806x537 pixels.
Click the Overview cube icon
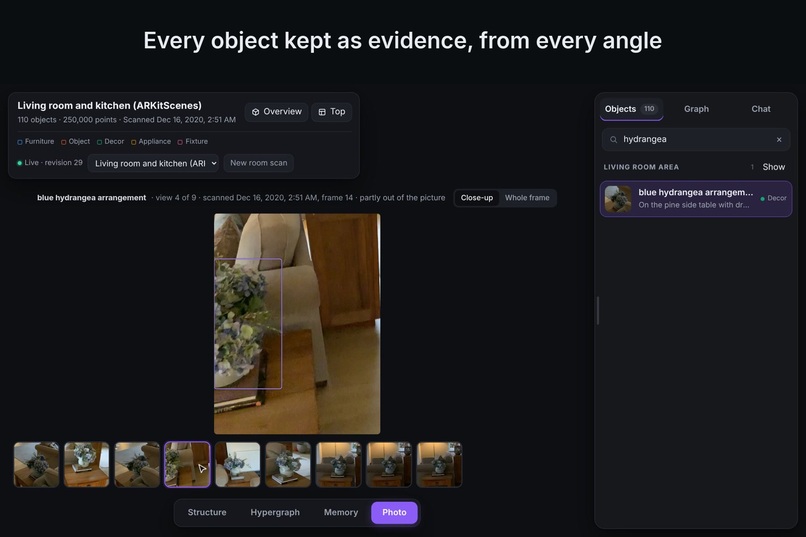click(x=255, y=112)
